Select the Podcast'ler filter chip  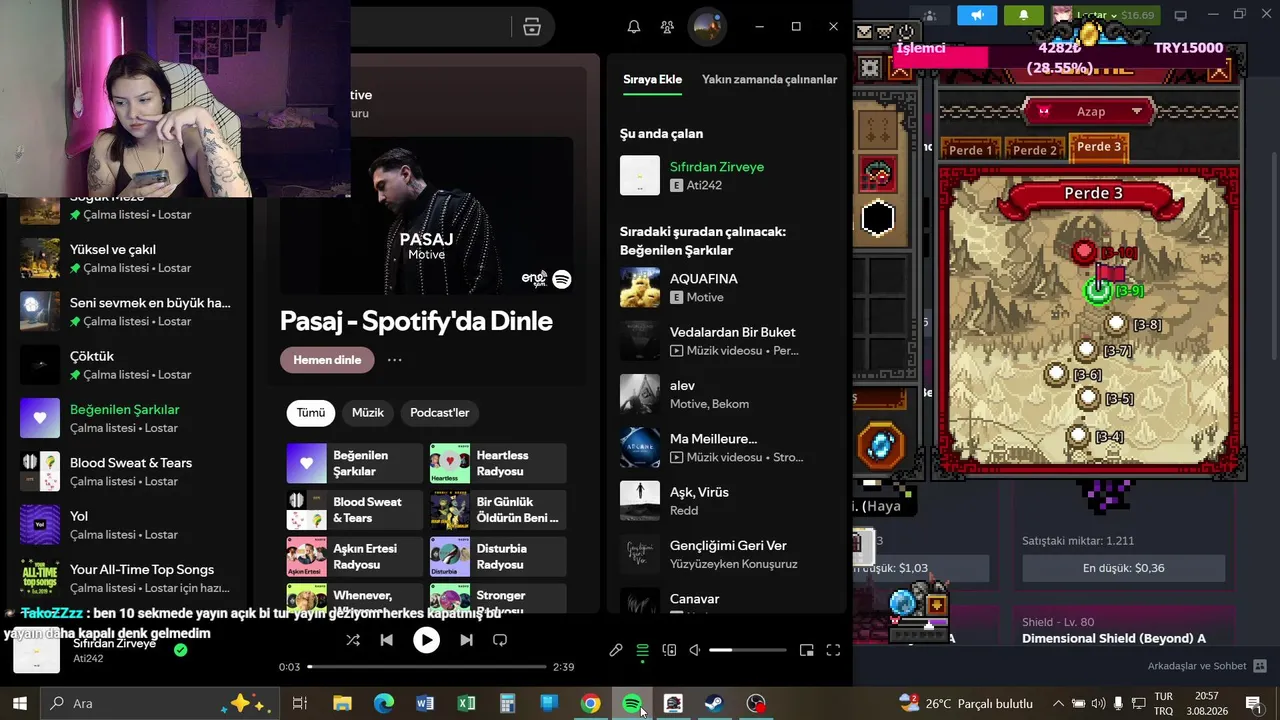pyautogui.click(x=440, y=413)
